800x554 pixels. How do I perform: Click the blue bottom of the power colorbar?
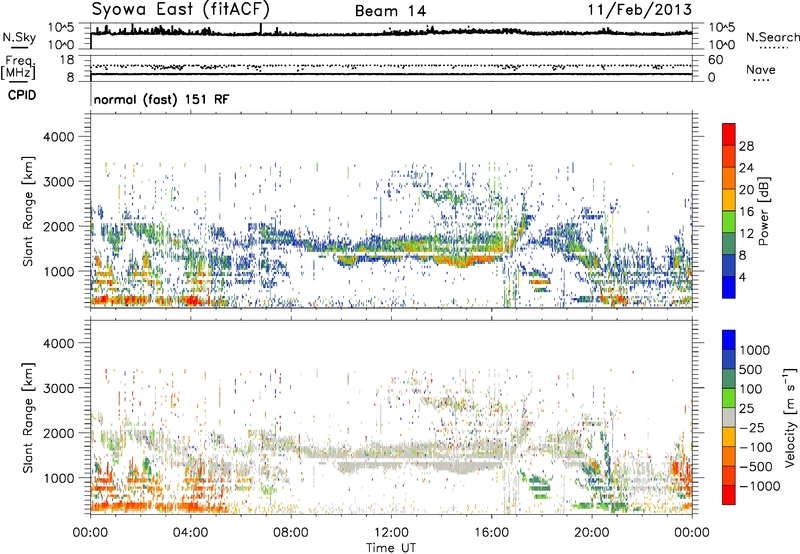(729, 288)
